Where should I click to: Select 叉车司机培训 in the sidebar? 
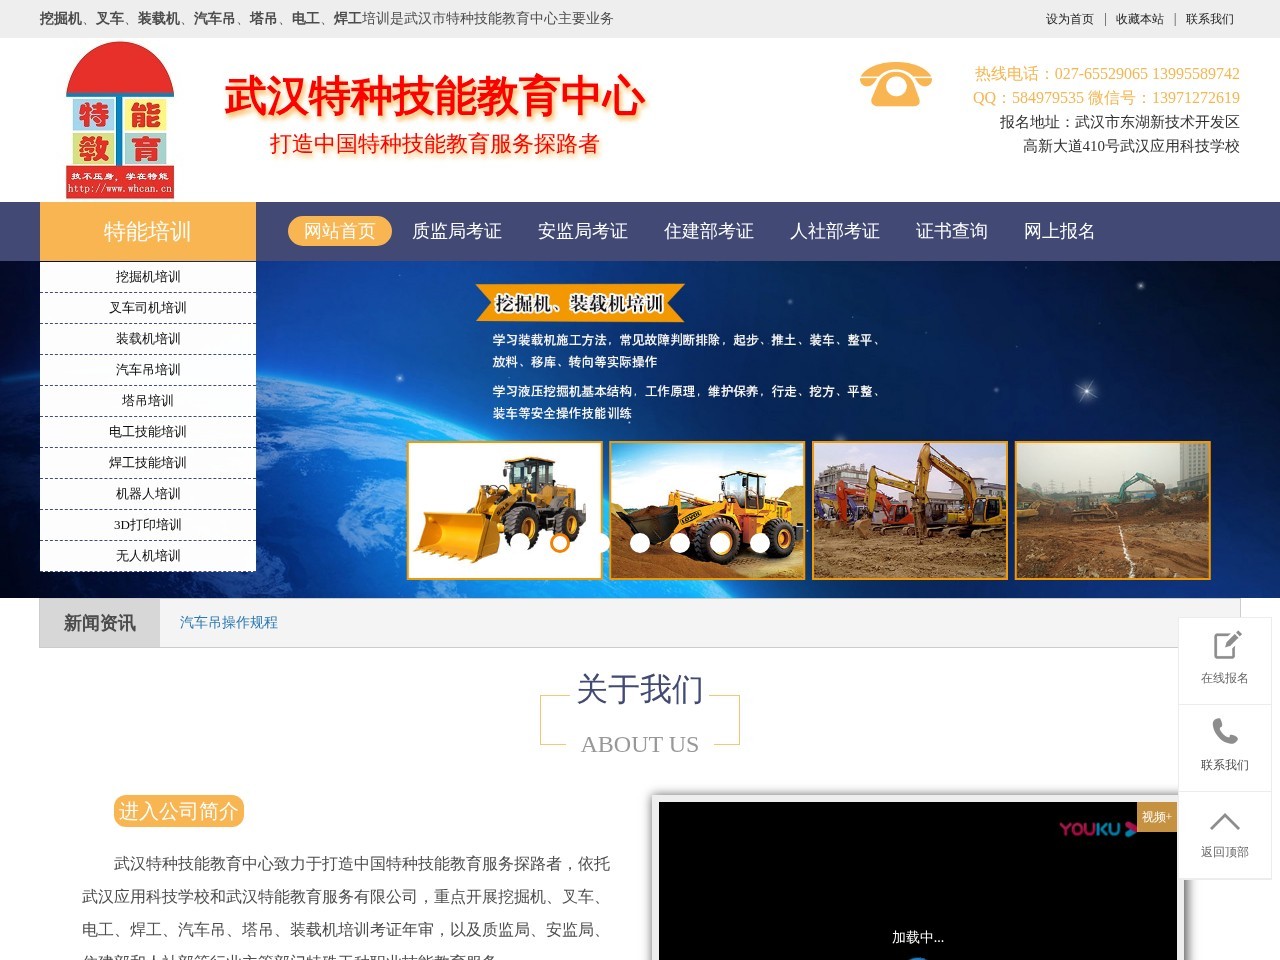[148, 308]
